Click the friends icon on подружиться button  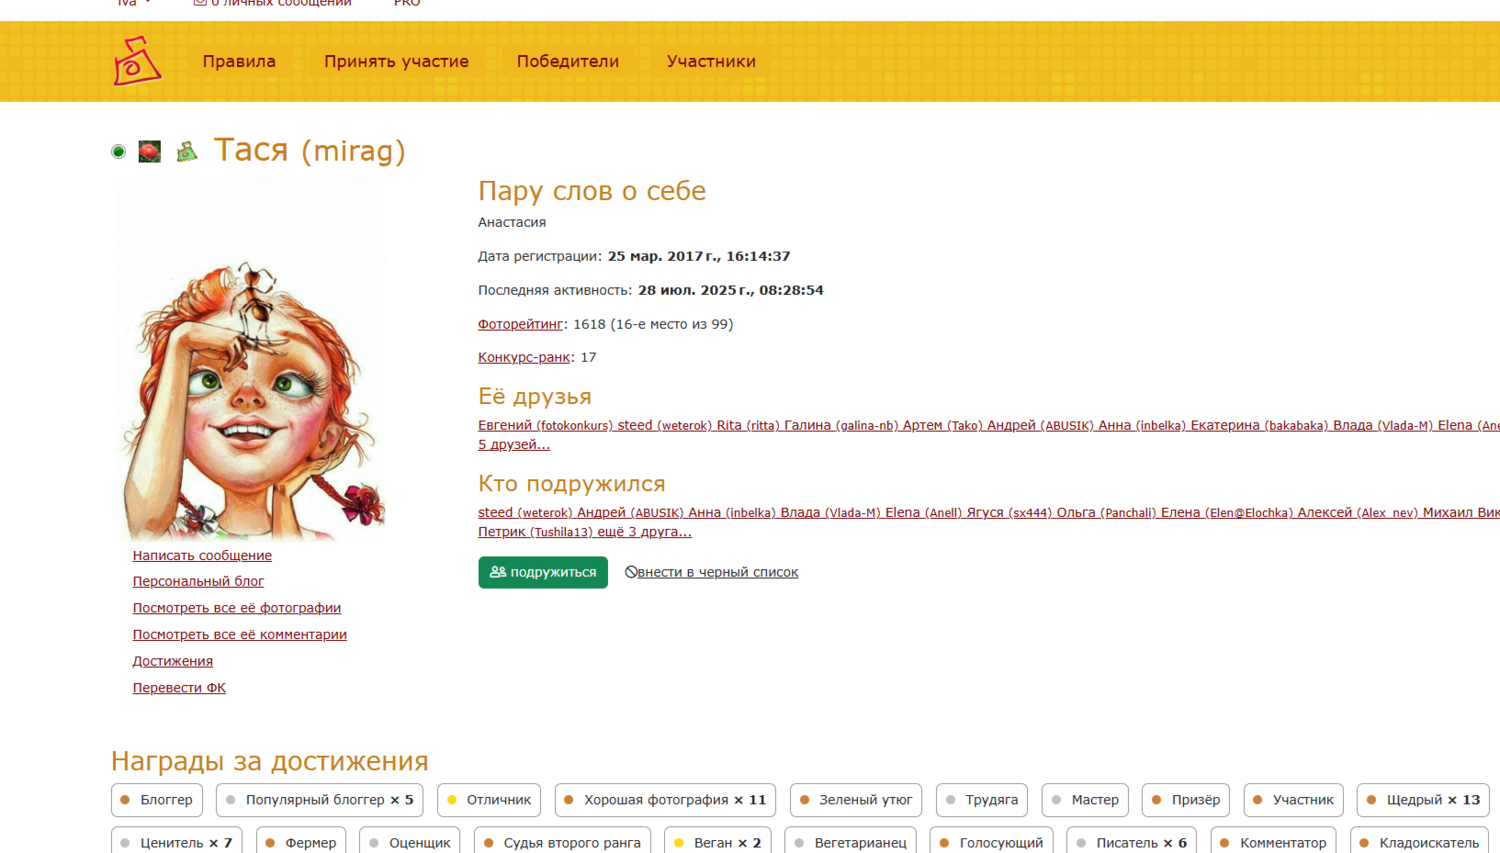coord(498,572)
